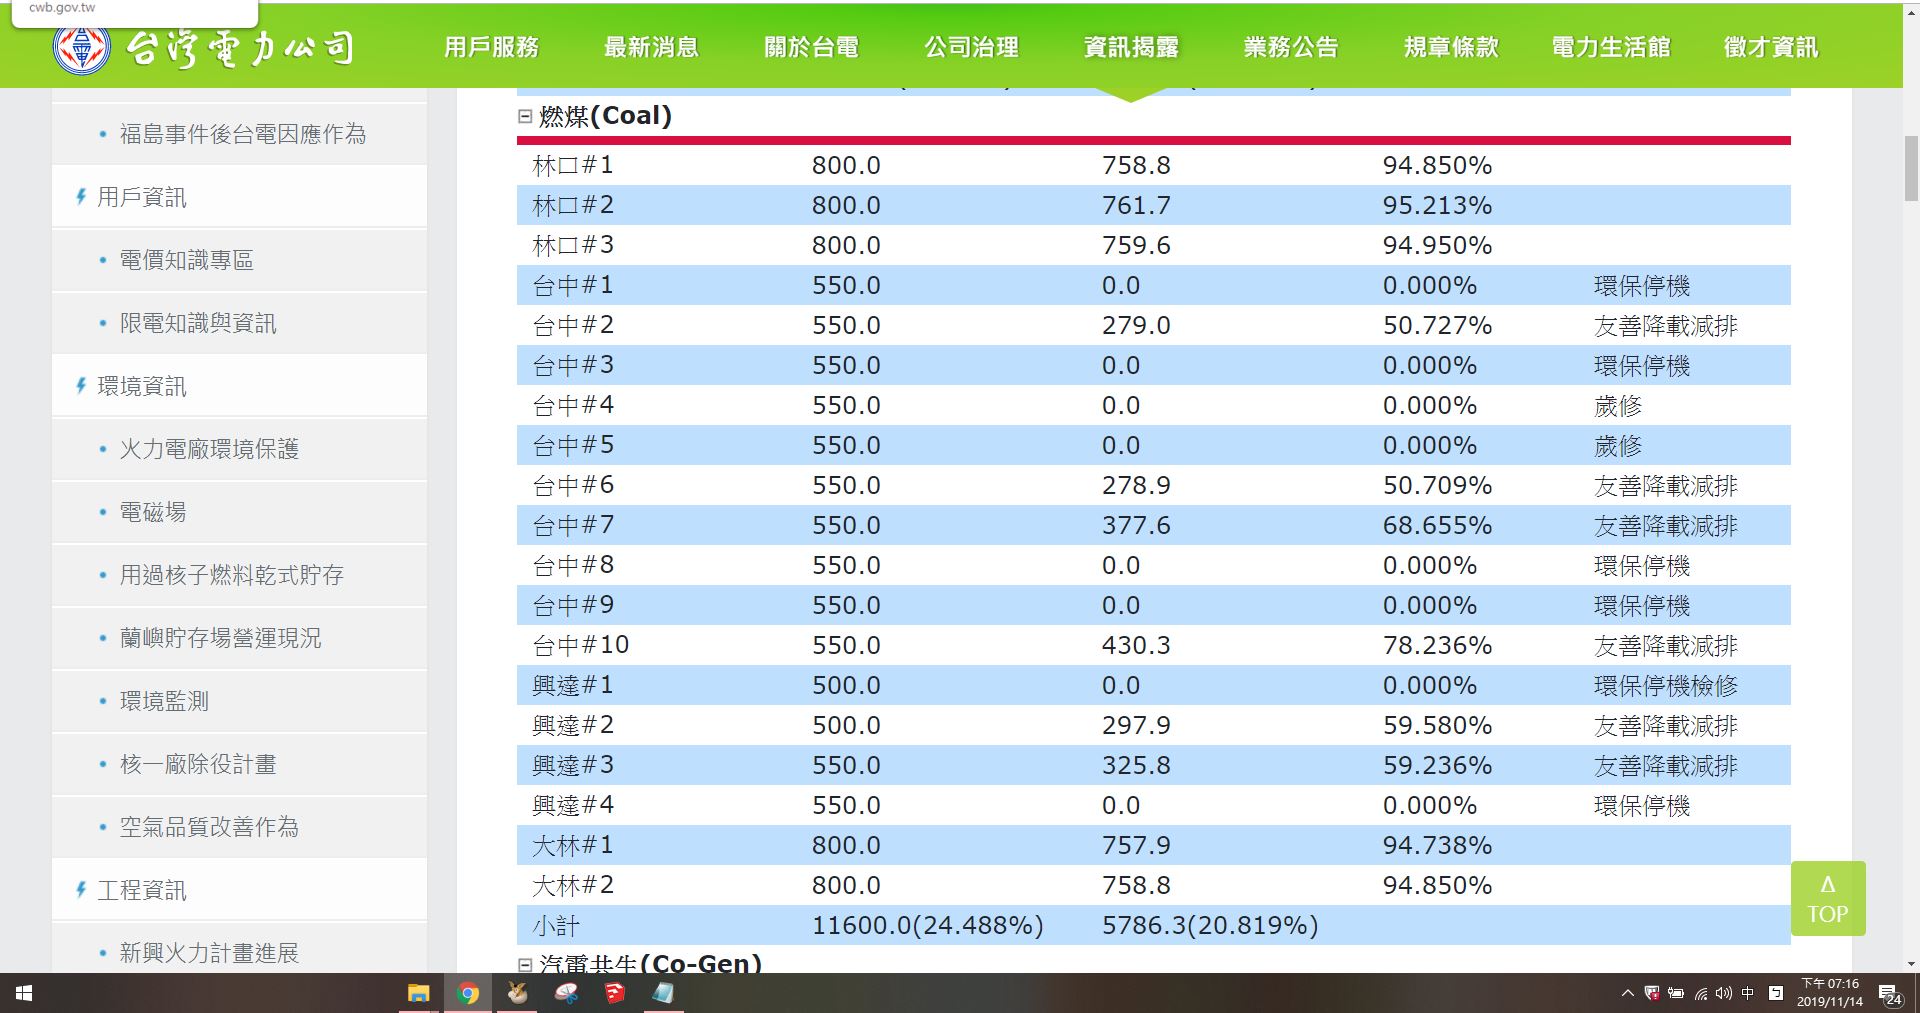Open the Windows Start menu
Image resolution: width=1920 pixels, height=1013 pixels.
pos(24,993)
